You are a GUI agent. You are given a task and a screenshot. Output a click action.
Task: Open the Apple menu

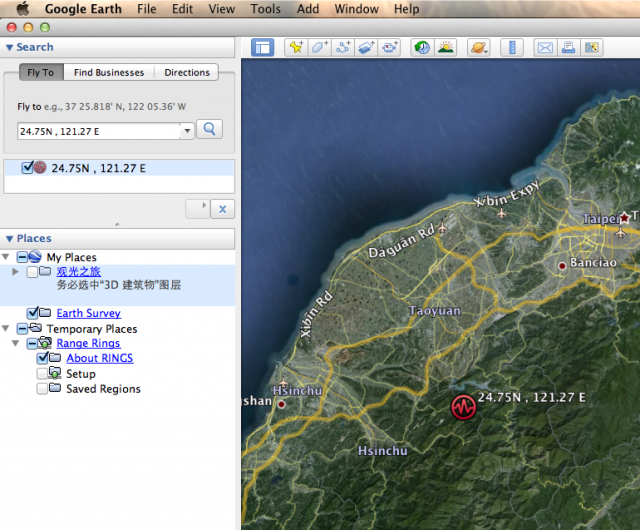23,9
